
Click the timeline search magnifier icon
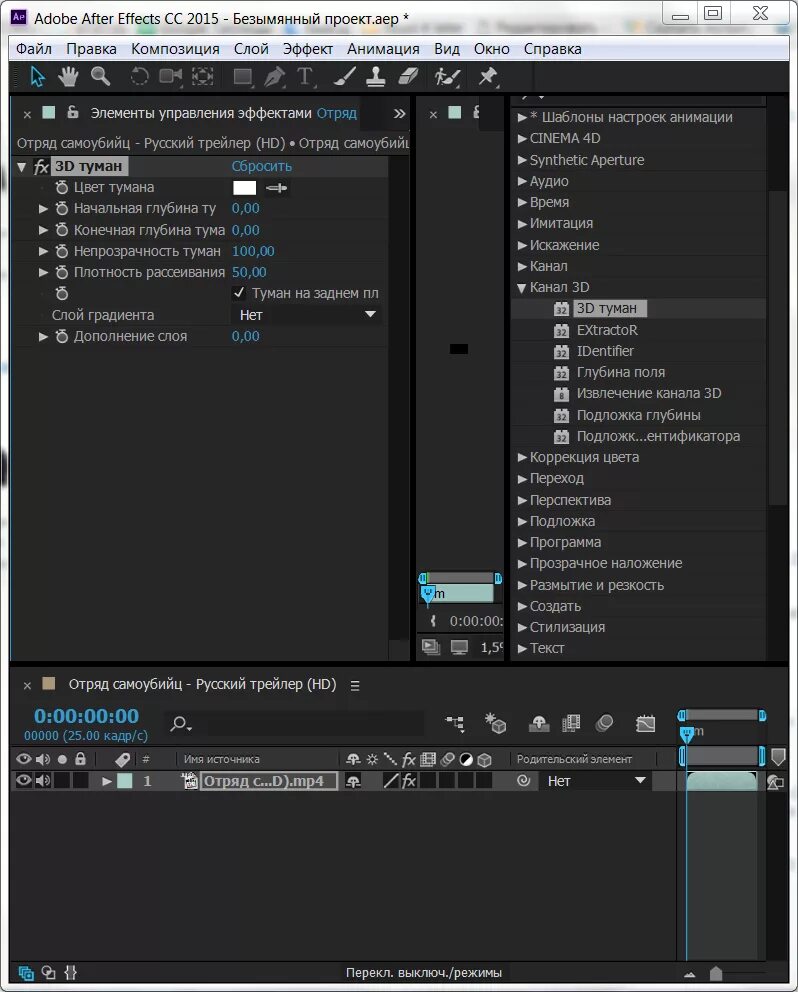coord(180,724)
